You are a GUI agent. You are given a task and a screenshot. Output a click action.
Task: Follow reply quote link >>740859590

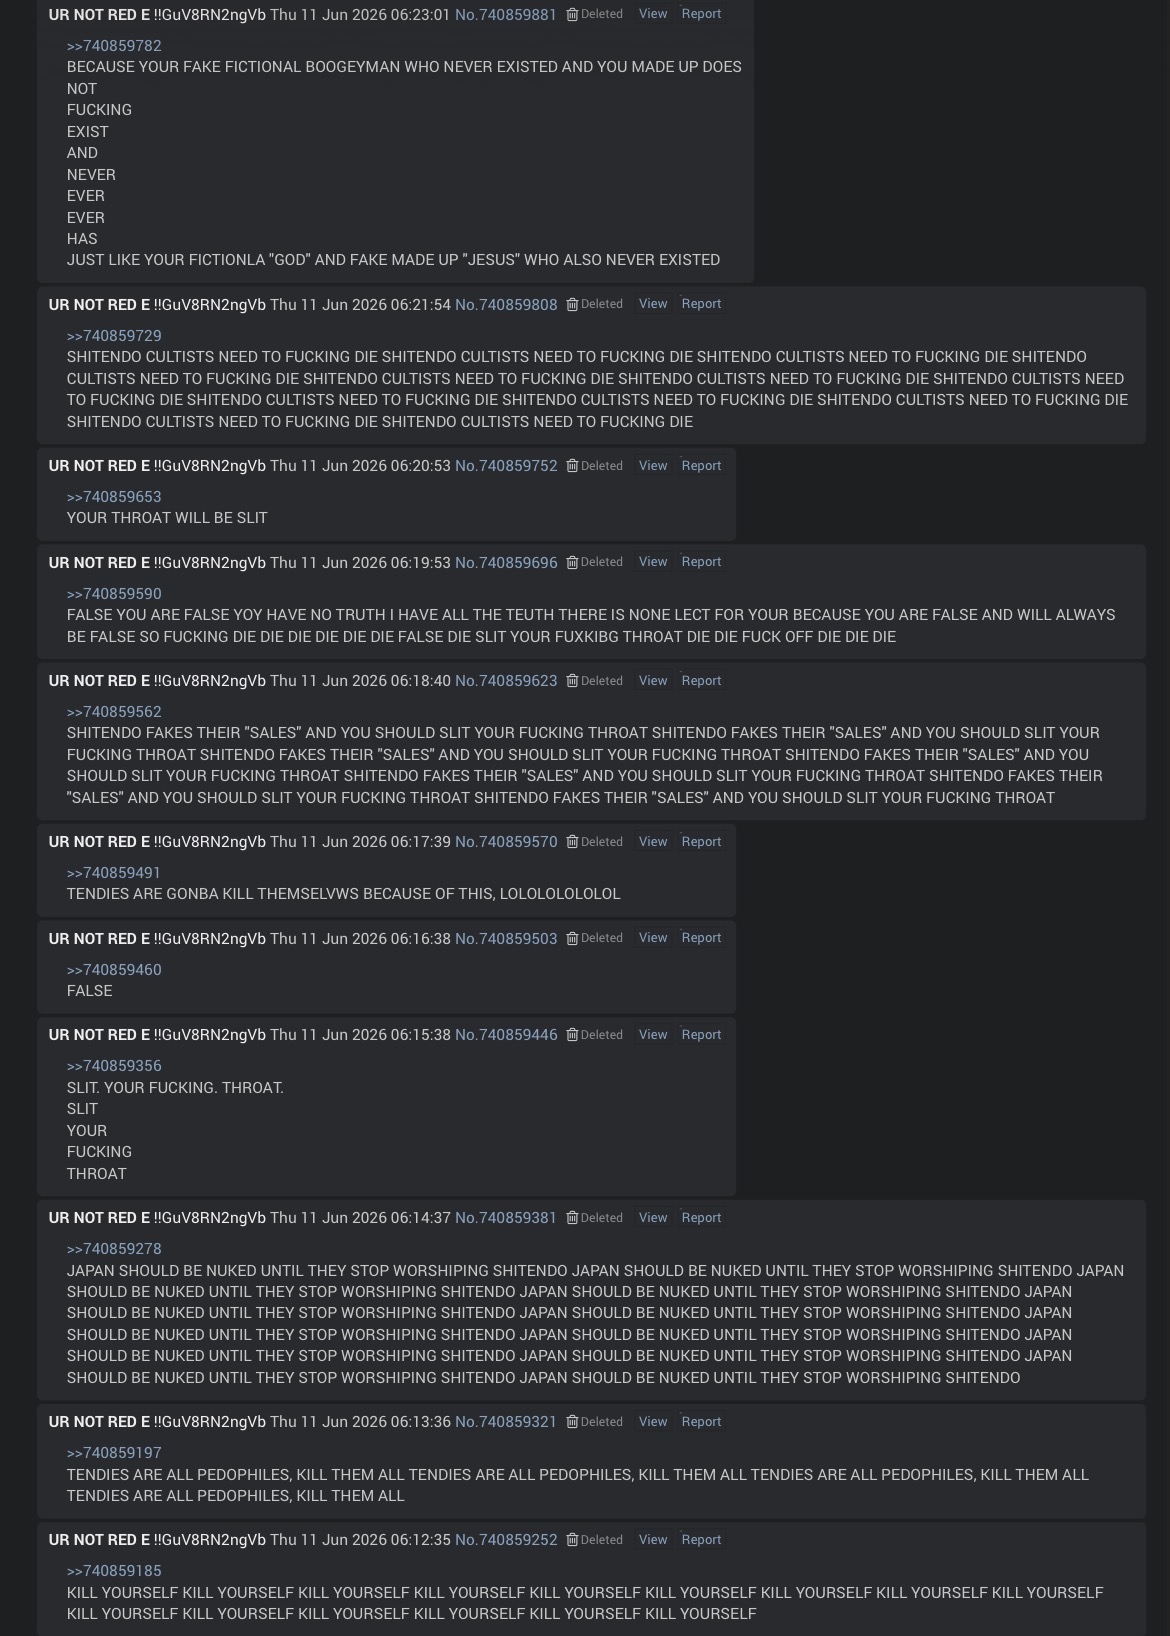coord(114,594)
